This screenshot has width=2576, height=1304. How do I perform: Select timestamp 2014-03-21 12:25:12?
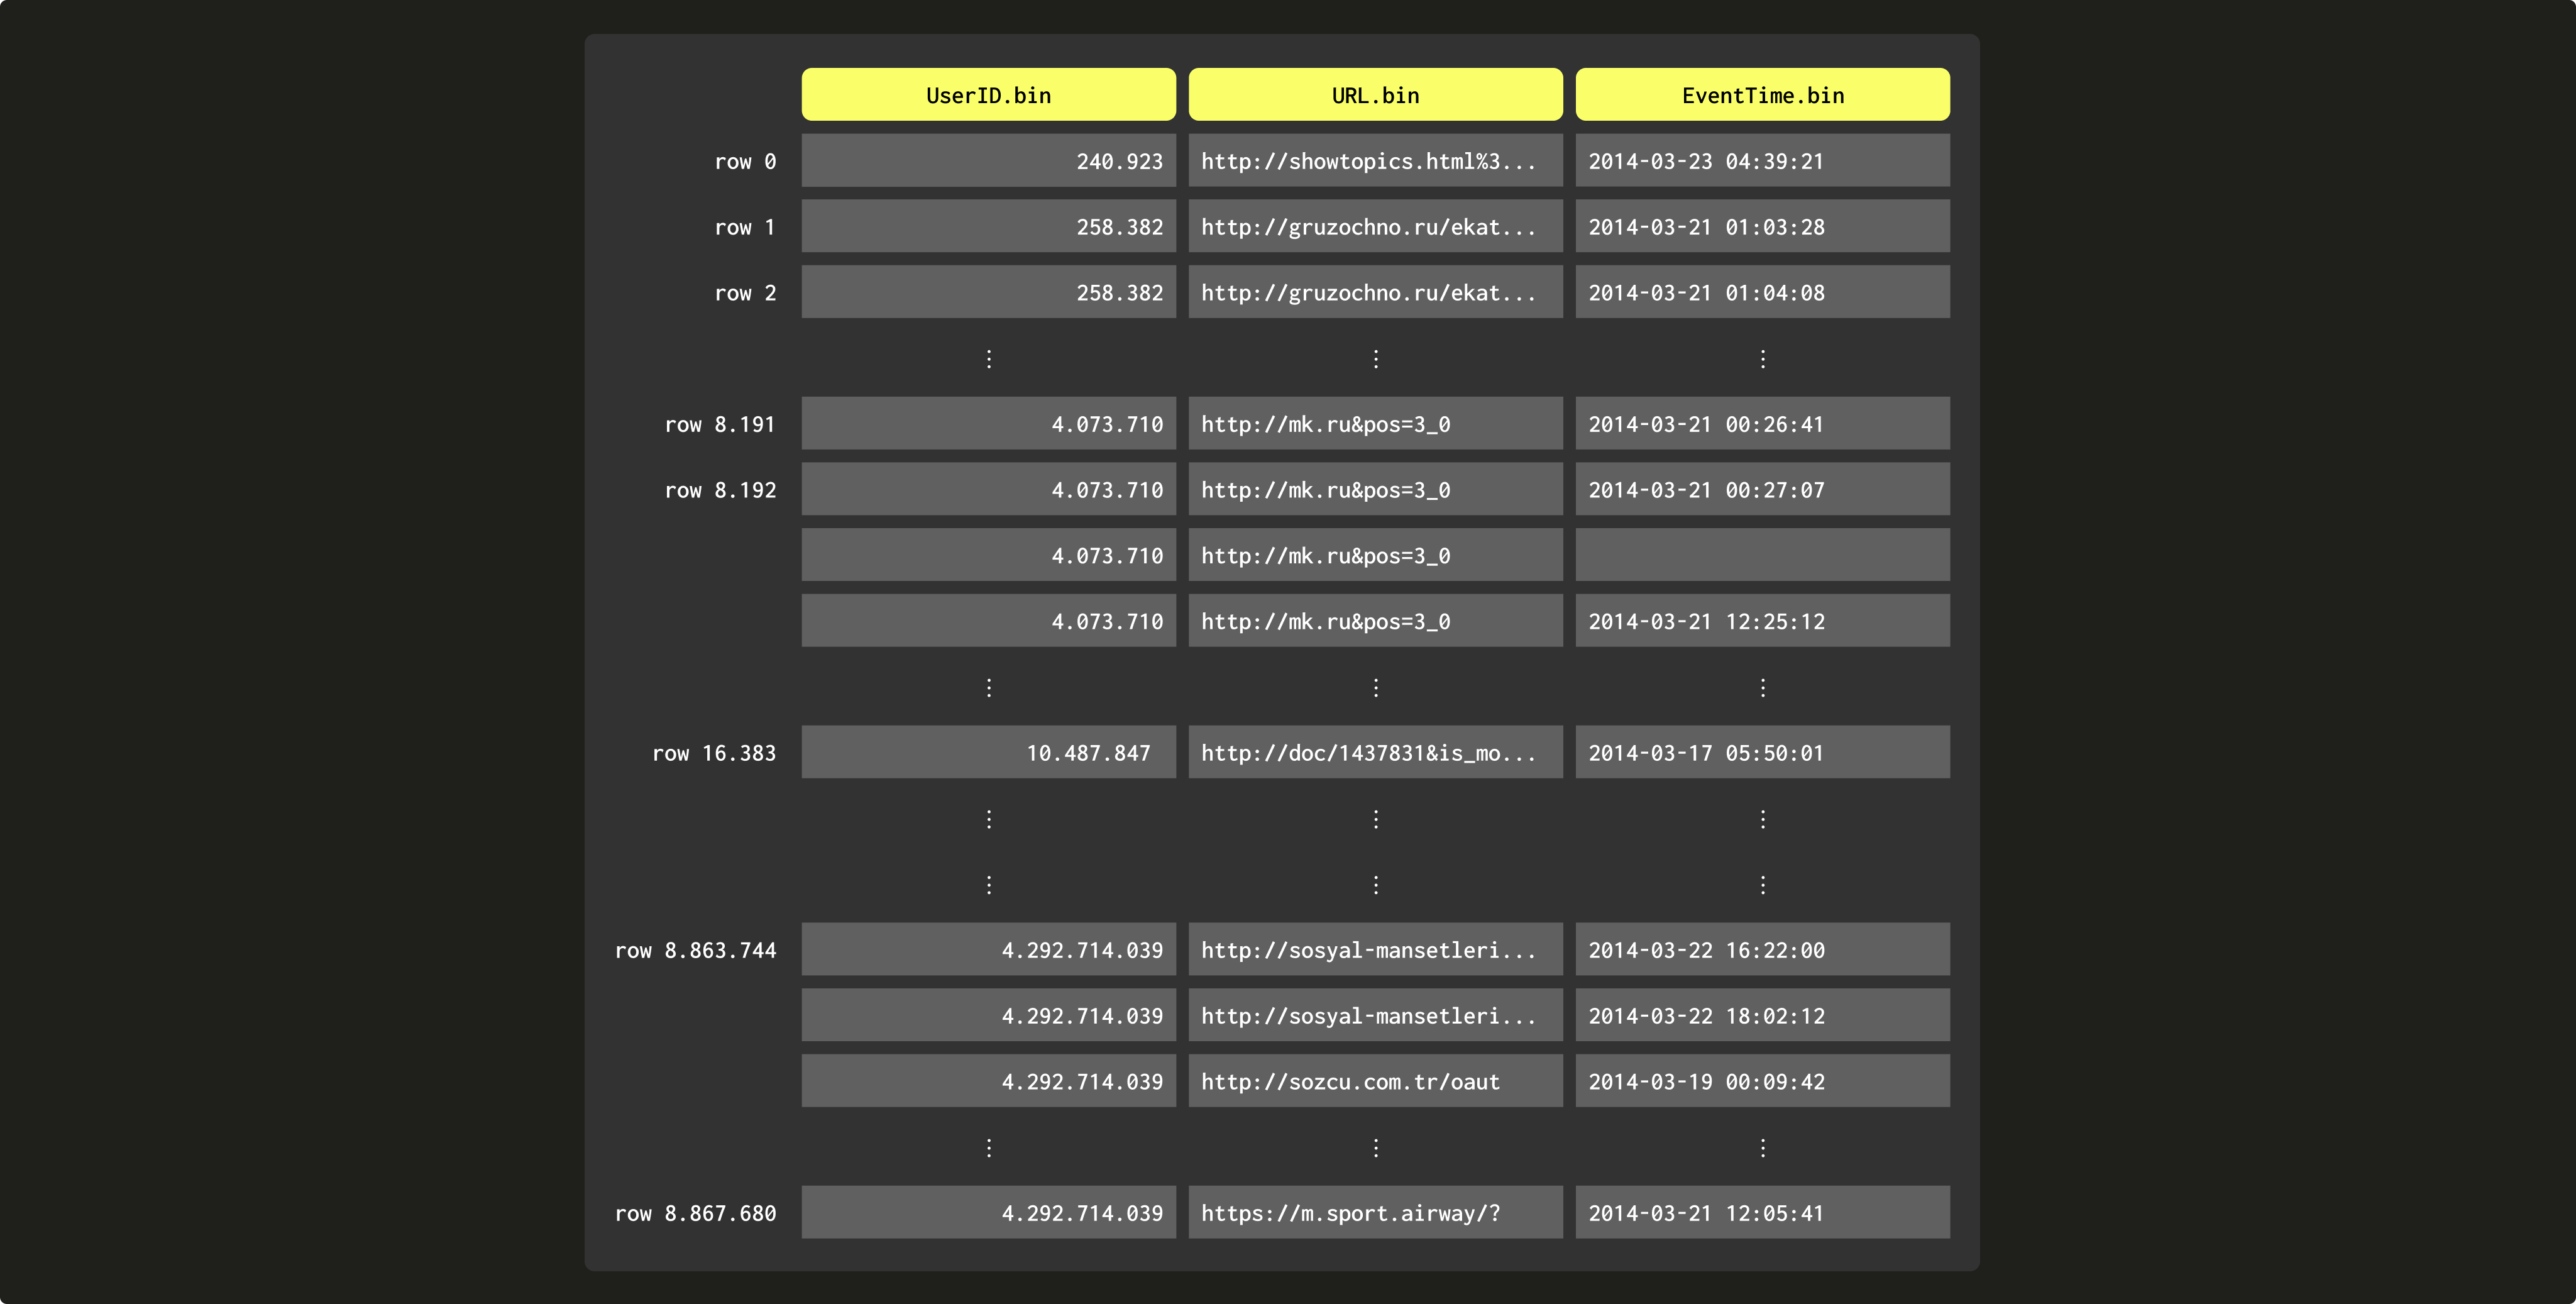point(1762,621)
